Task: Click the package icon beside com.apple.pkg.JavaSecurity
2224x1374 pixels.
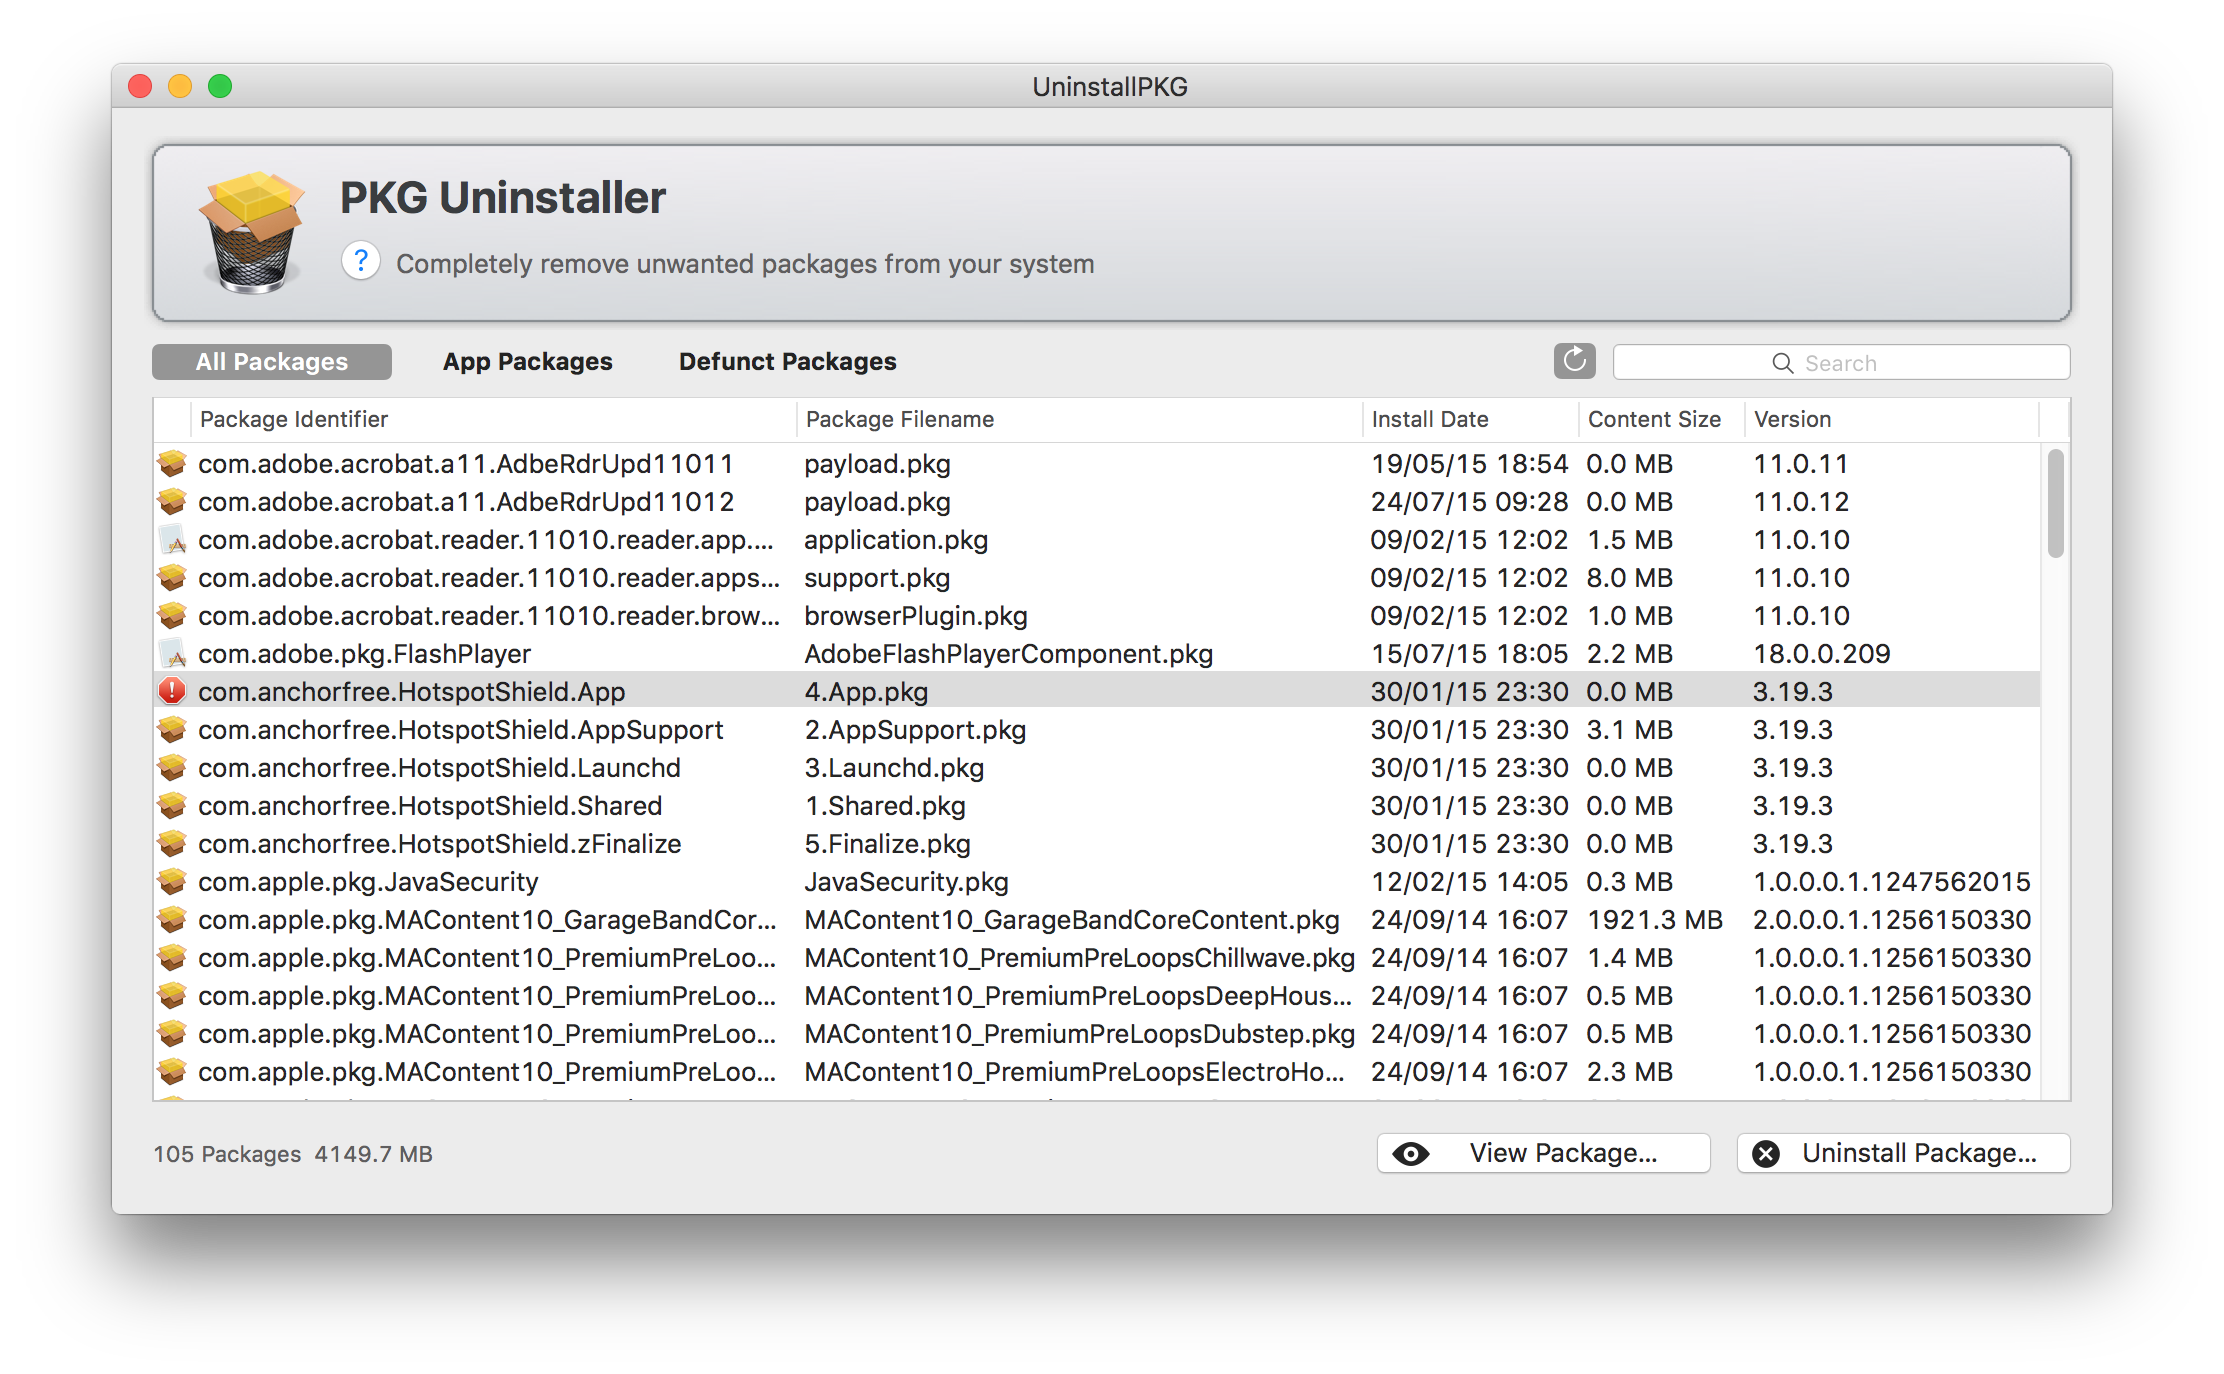Action: [172, 881]
